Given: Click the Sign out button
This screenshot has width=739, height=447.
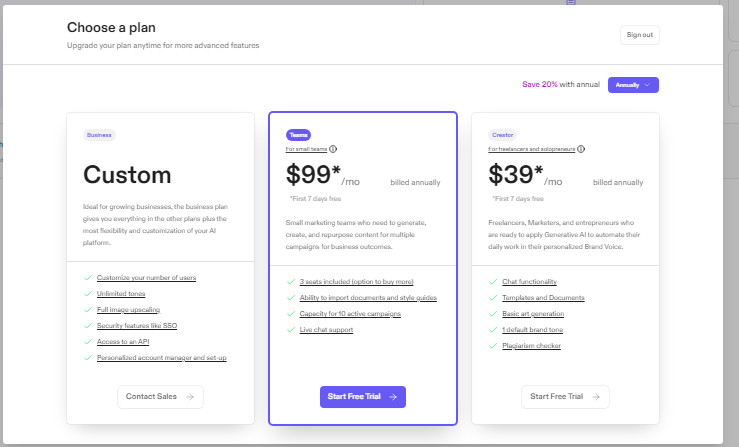Looking at the screenshot, I should [640, 35].
